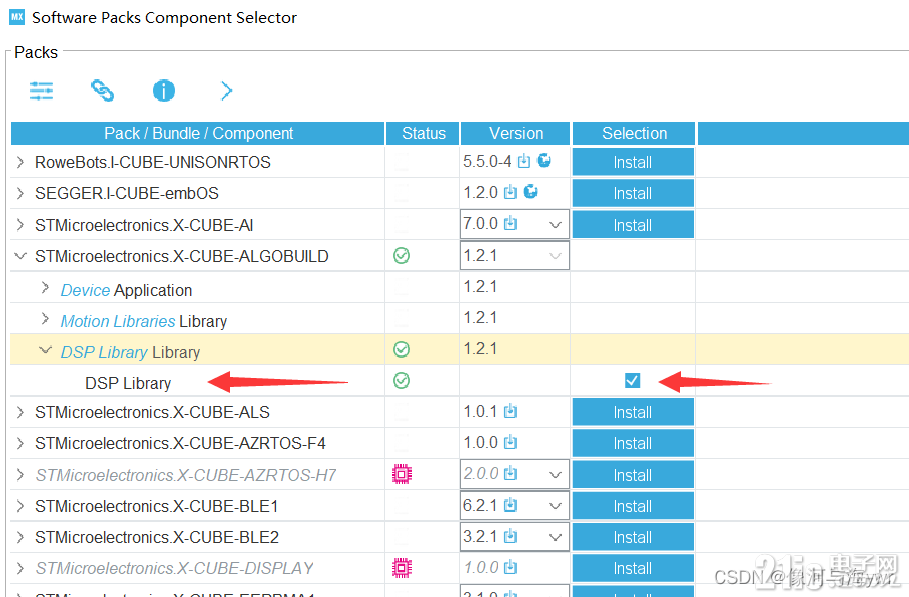
Task: Open the AZRTOS-H7 version 2.0.0 dropdown
Action: click(x=555, y=475)
